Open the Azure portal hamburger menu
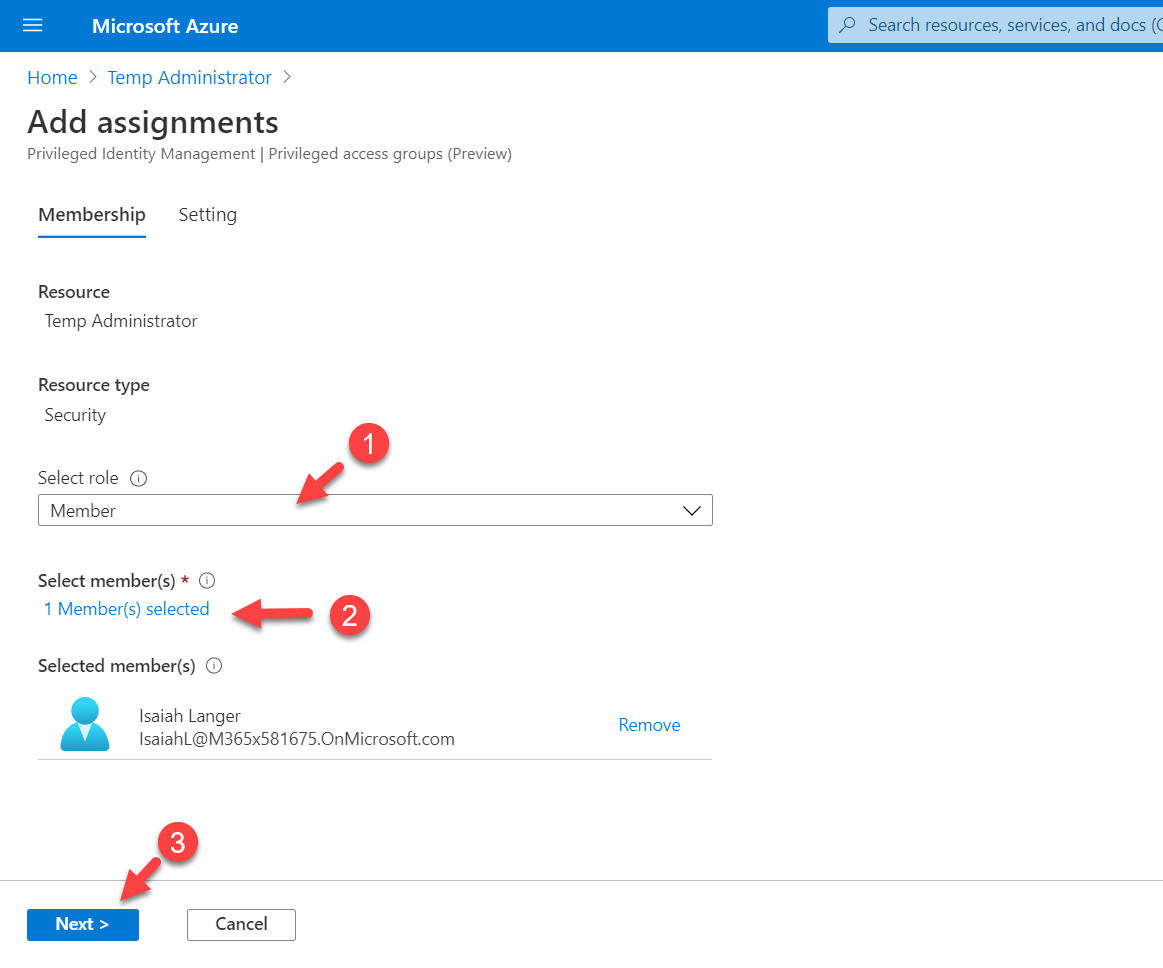 33,25
